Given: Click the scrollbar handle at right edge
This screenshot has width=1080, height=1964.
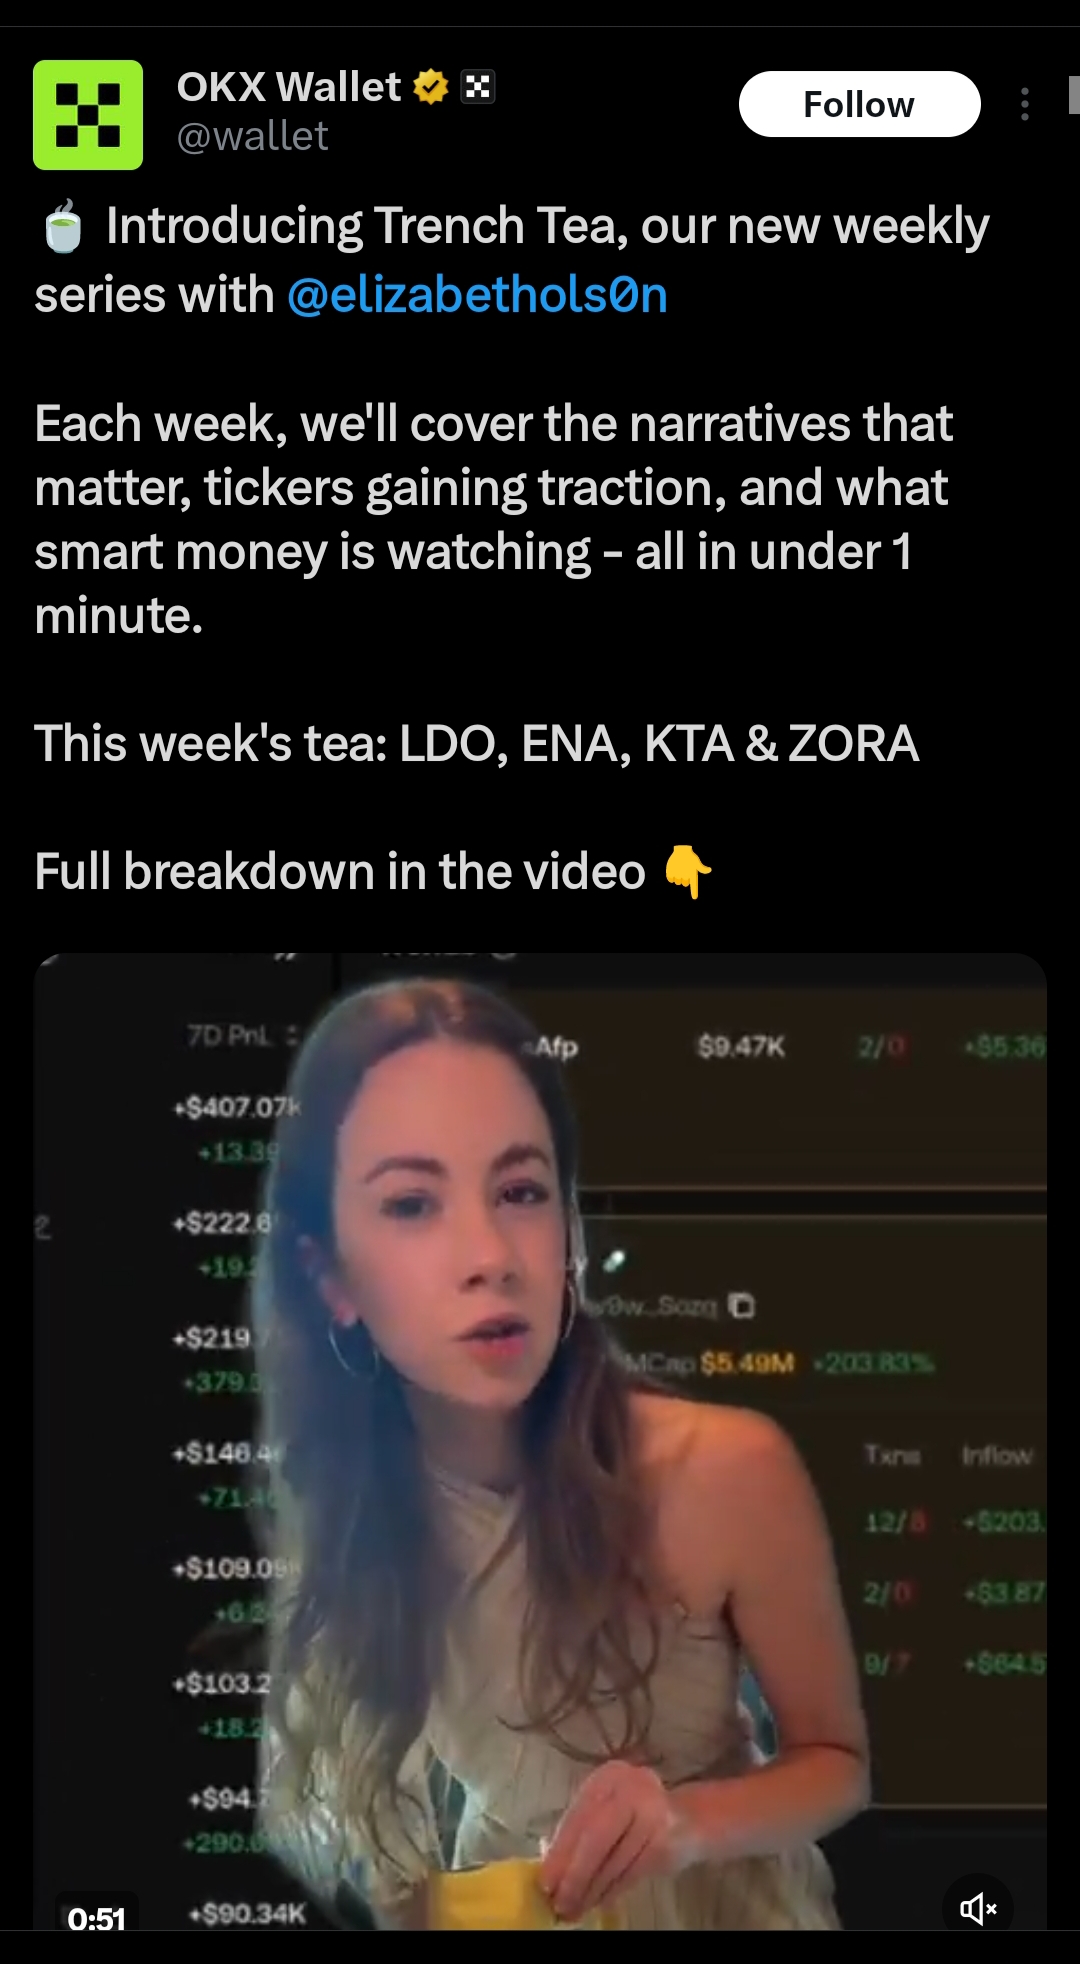Looking at the screenshot, I should 1074,95.
